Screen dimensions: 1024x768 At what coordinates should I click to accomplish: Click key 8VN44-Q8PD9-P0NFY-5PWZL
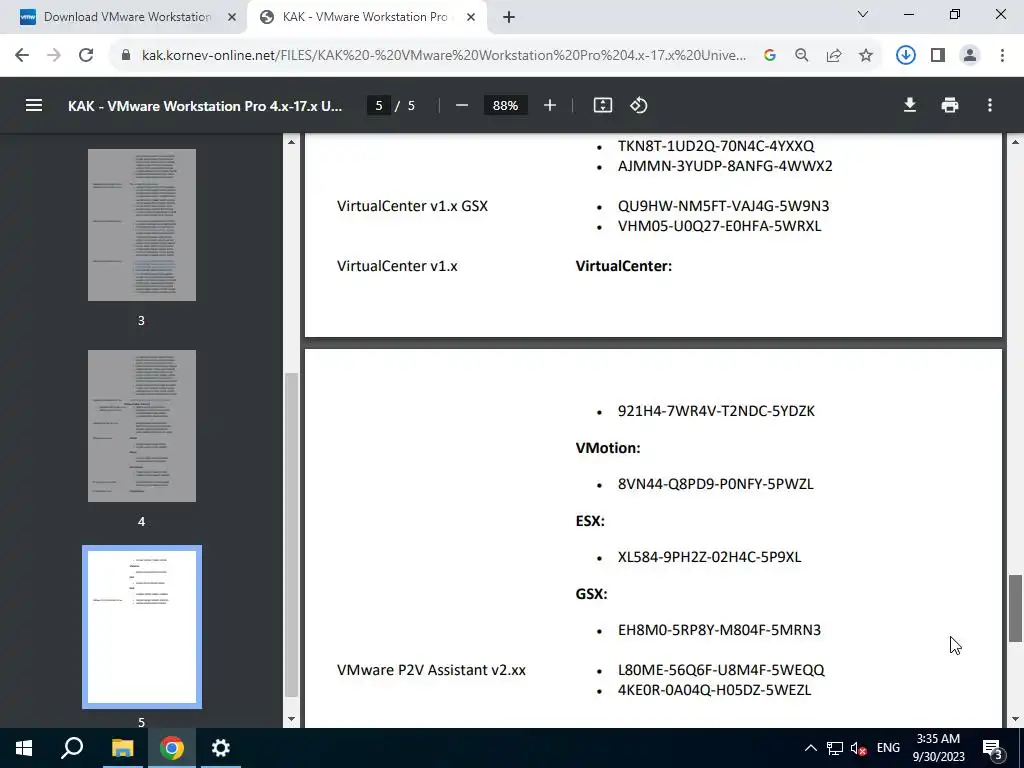pyautogui.click(x=716, y=484)
